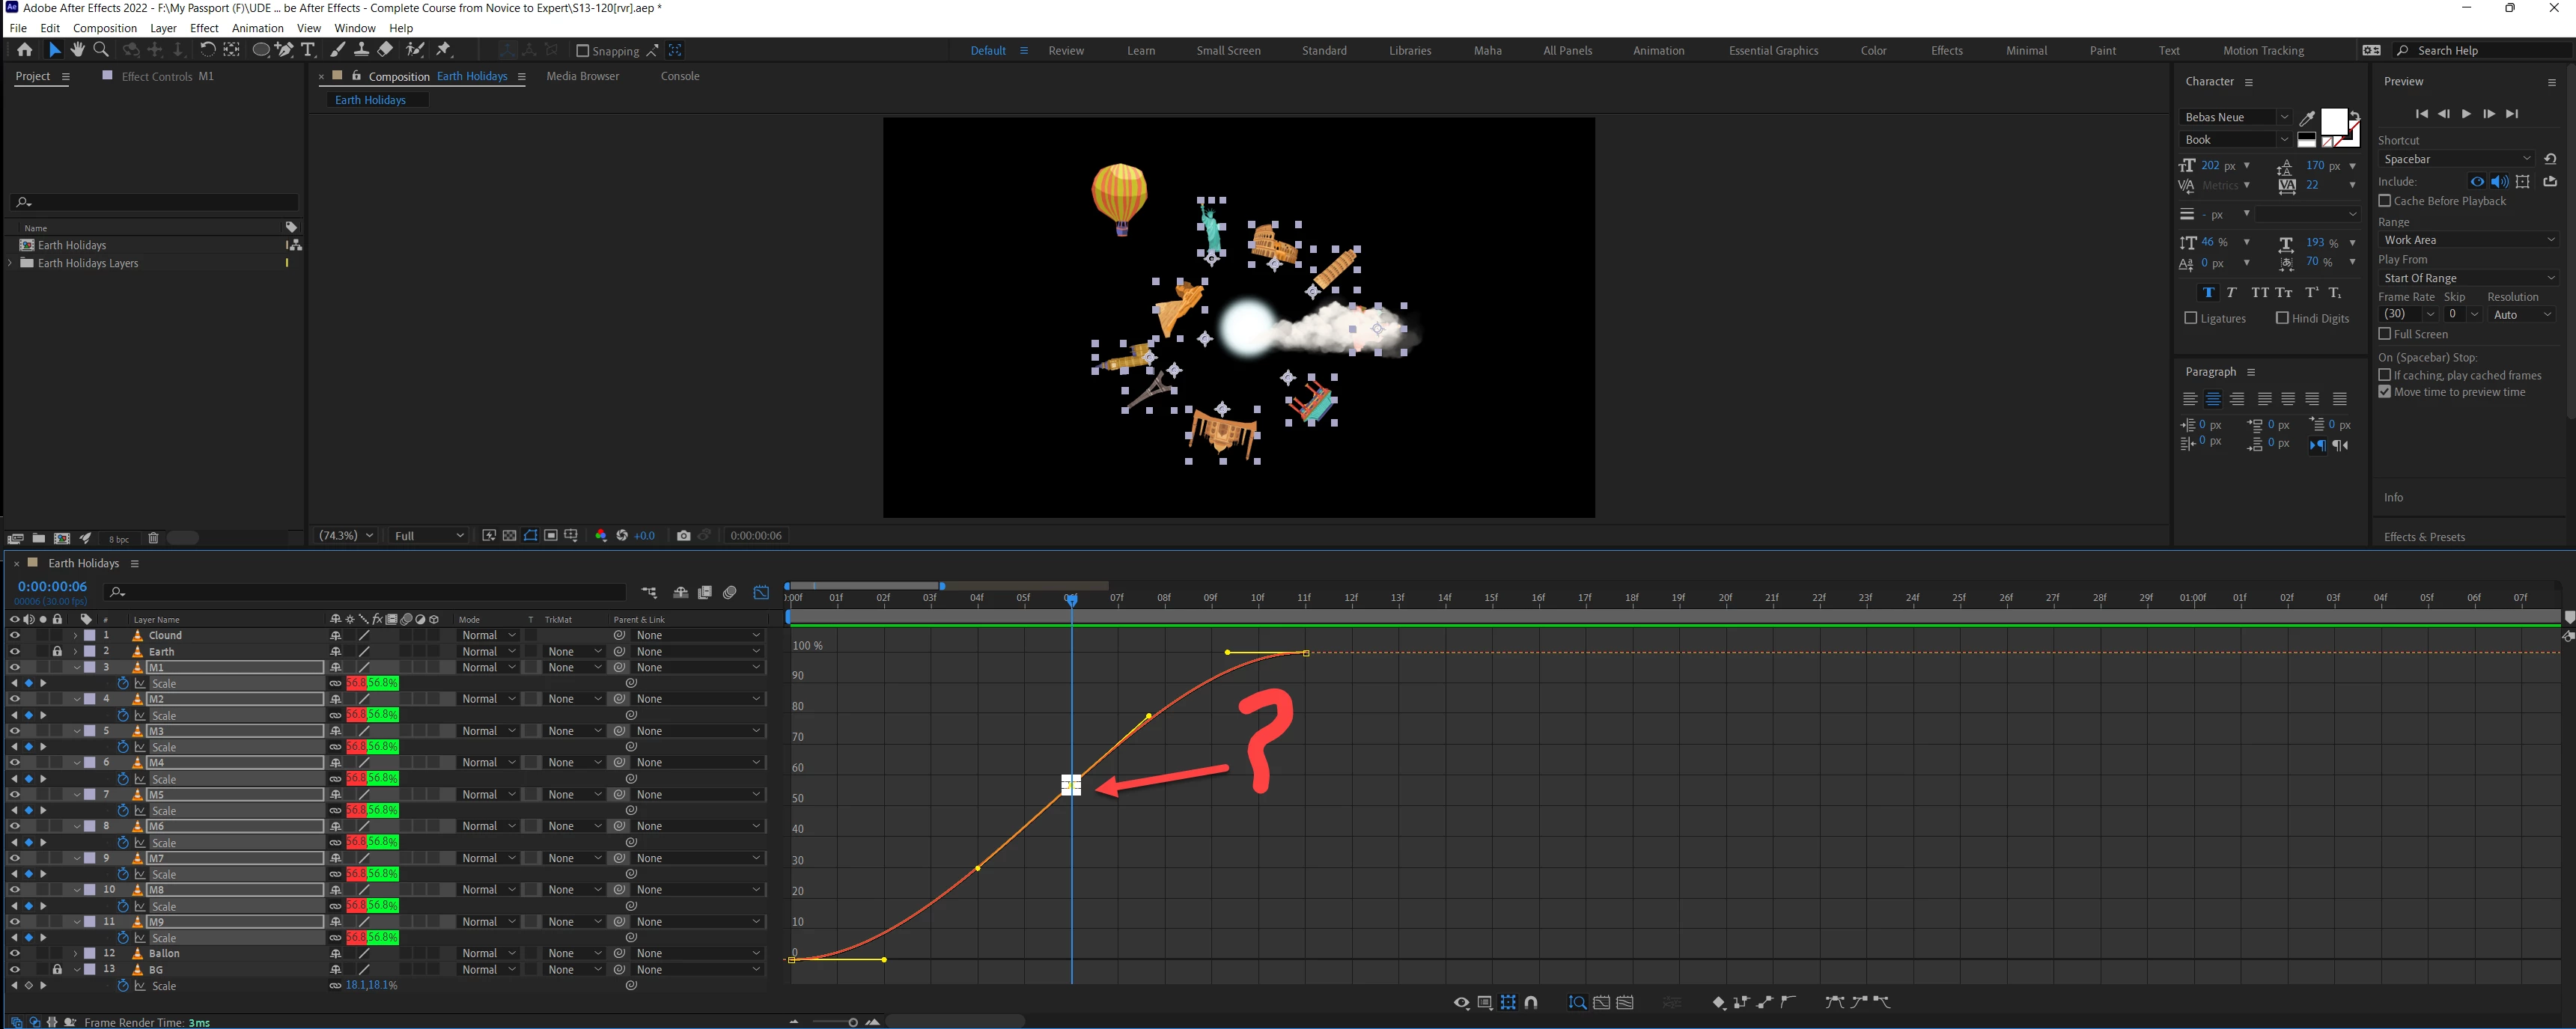2576x1029 pixels.
Task: Choose the Clone Stamp tool
Action: click(x=361, y=50)
